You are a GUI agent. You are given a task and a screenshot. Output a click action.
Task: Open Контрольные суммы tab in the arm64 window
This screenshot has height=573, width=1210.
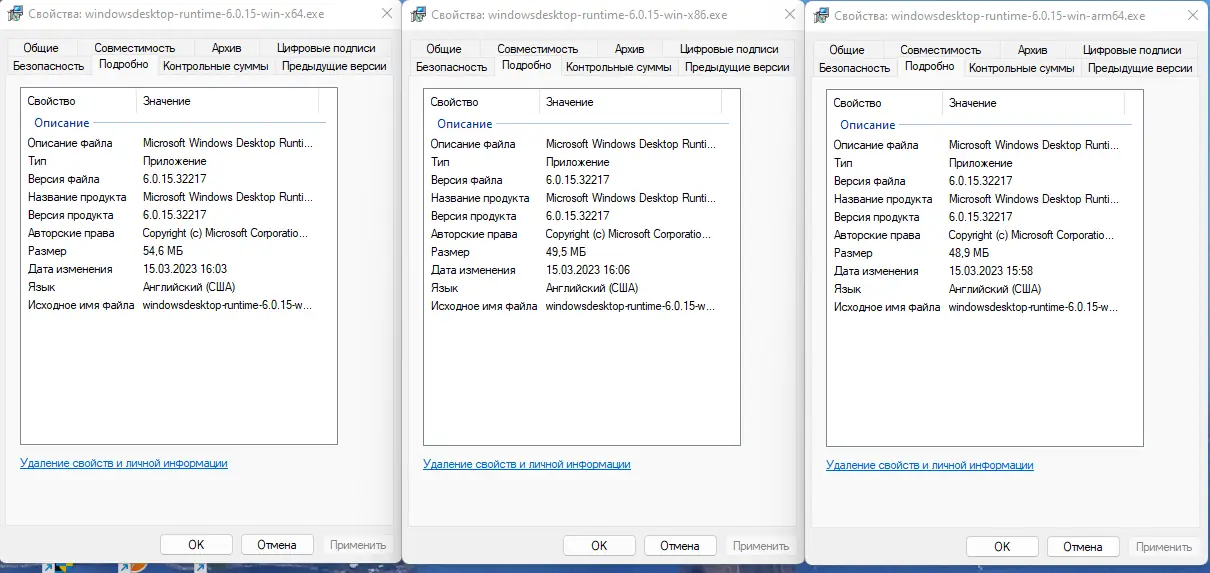pyautogui.click(x=1022, y=68)
